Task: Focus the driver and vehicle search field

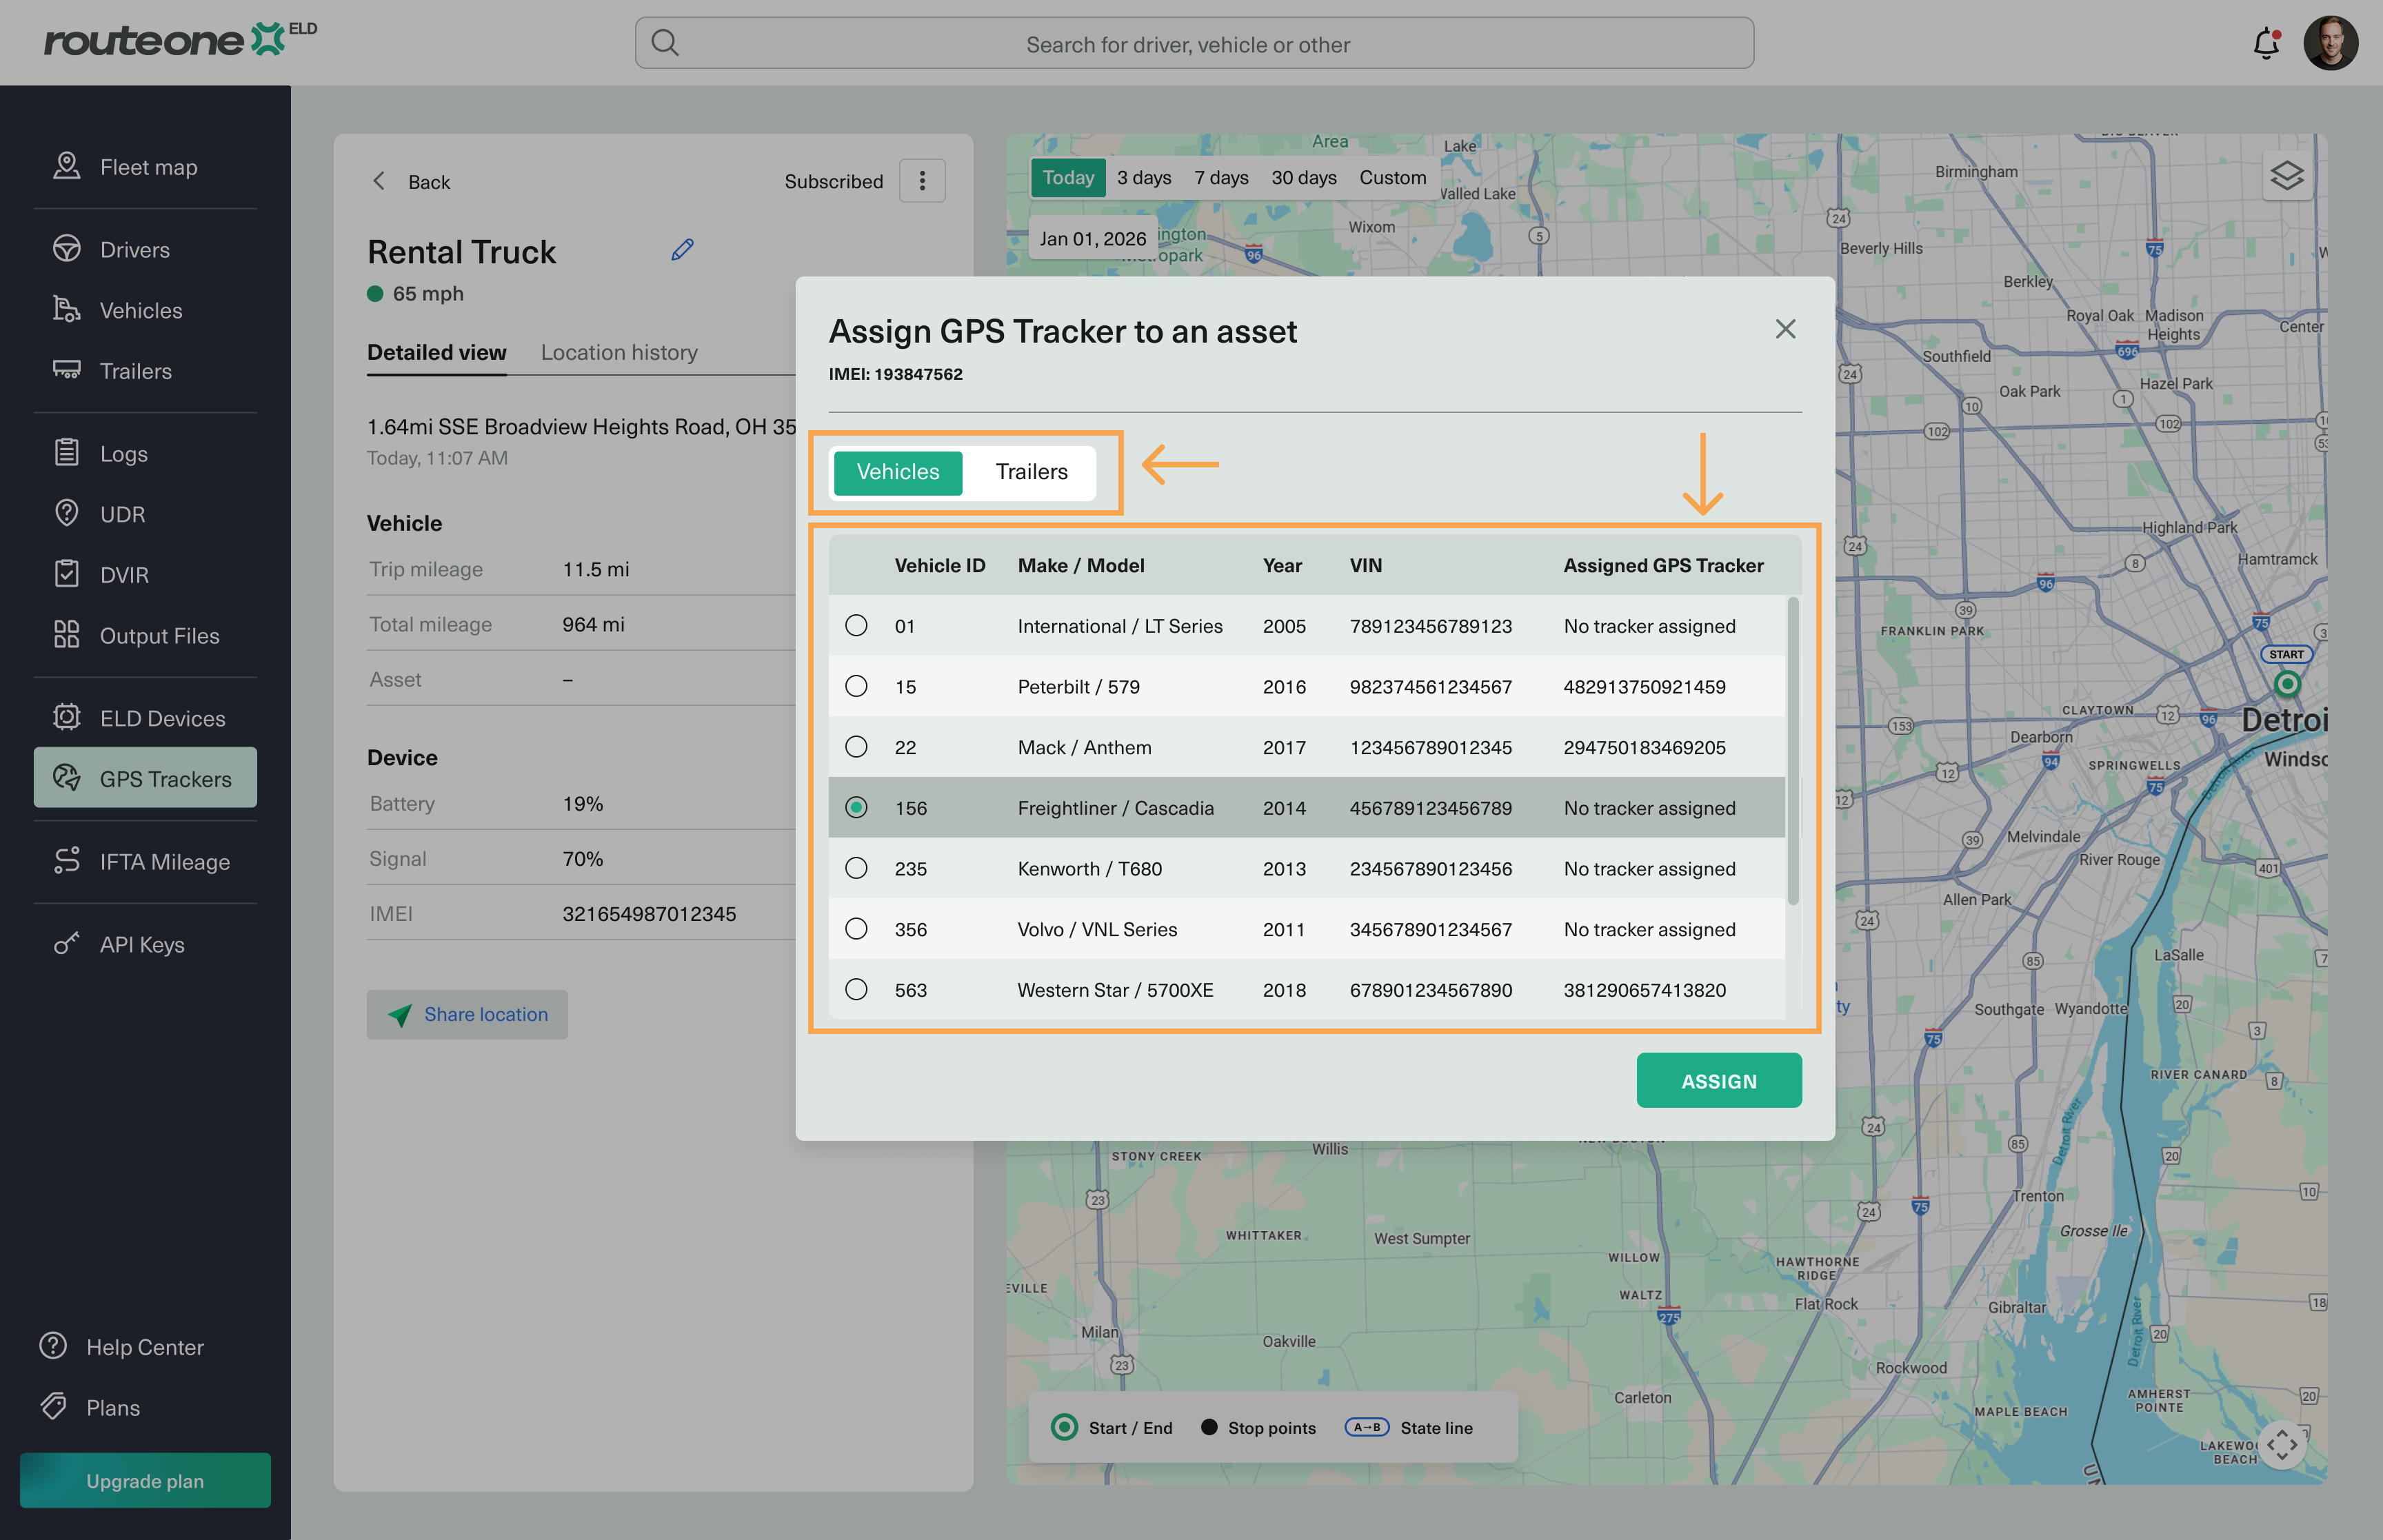Action: point(1194,43)
